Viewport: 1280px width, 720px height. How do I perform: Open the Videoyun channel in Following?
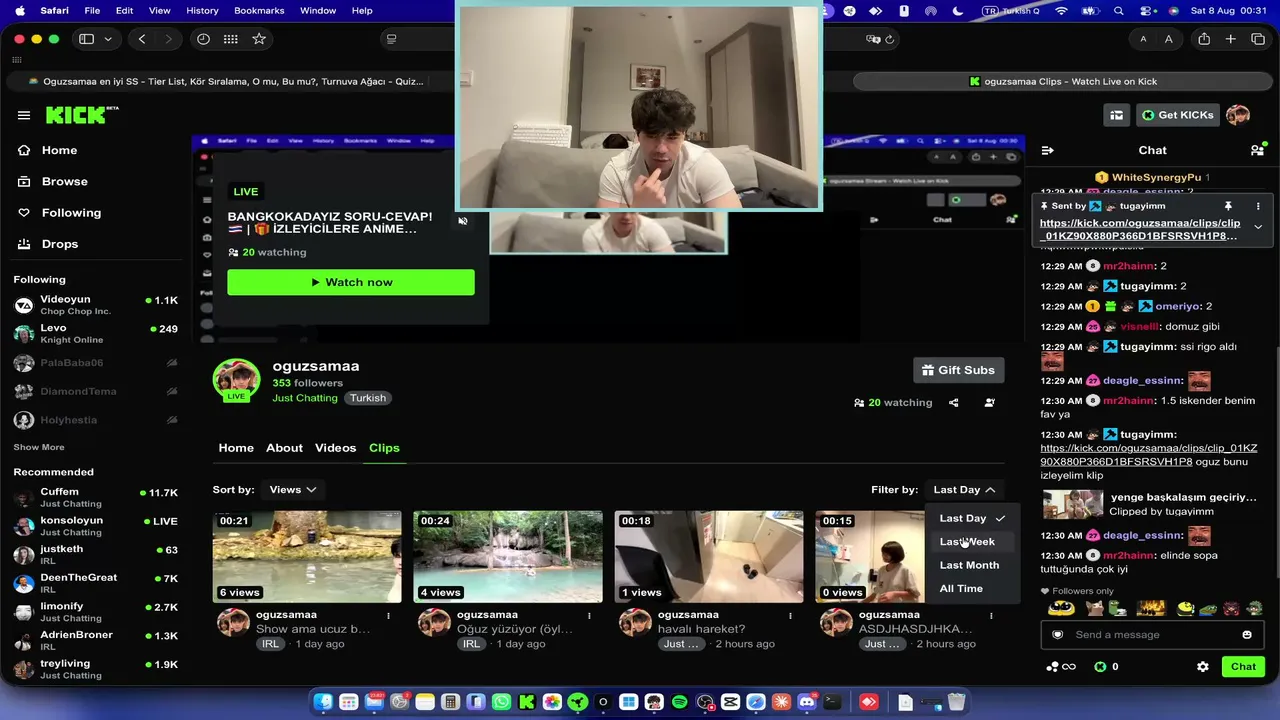(96, 305)
